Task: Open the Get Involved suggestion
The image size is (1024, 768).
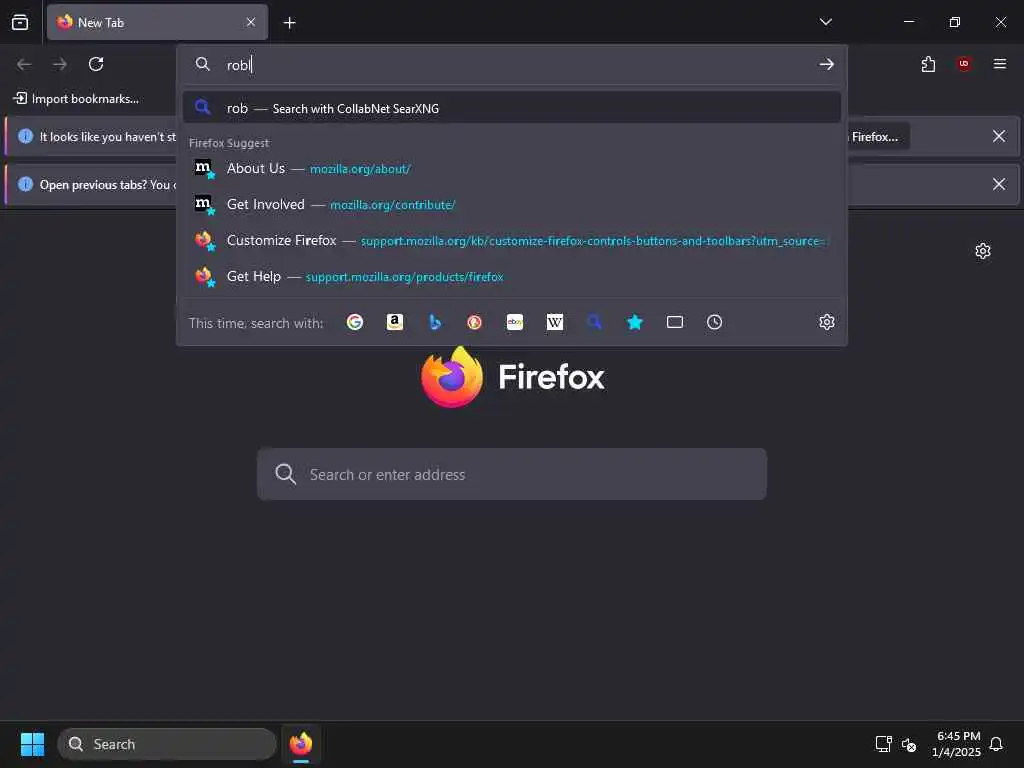Action: [511, 204]
